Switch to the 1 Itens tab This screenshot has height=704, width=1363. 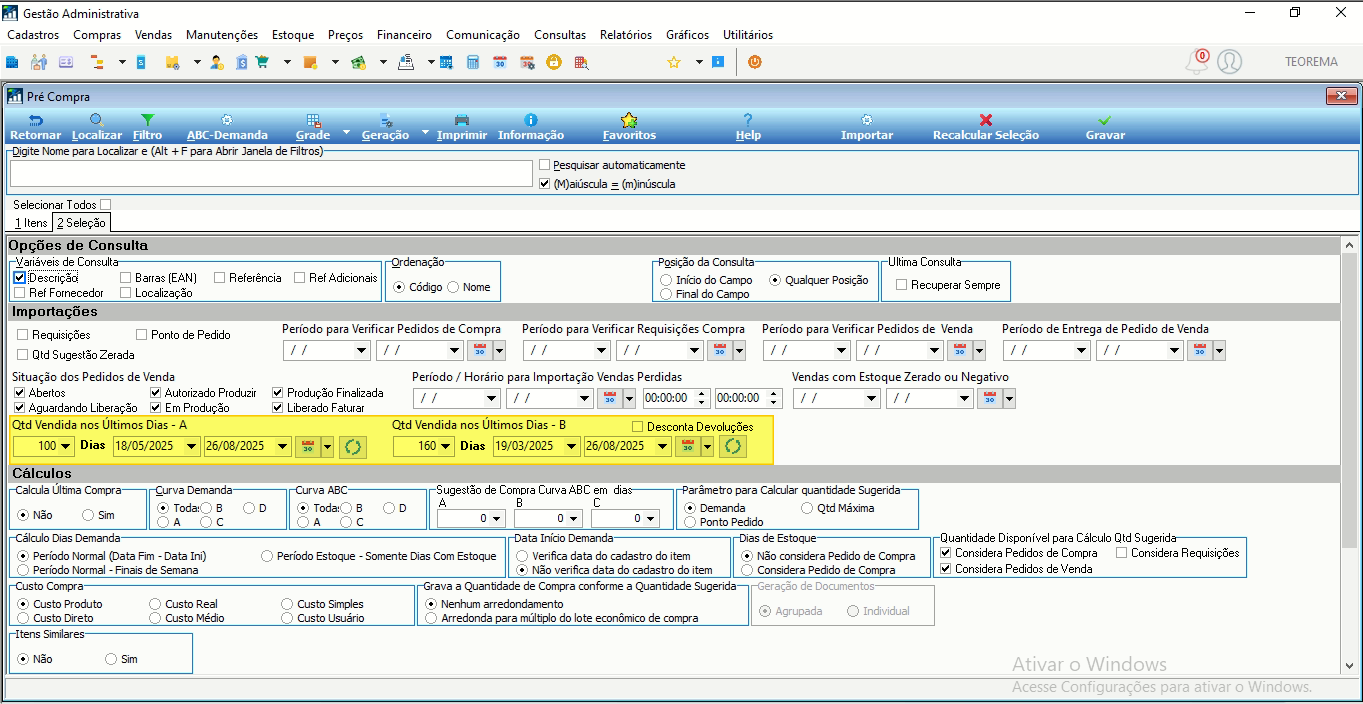click(30, 223)
